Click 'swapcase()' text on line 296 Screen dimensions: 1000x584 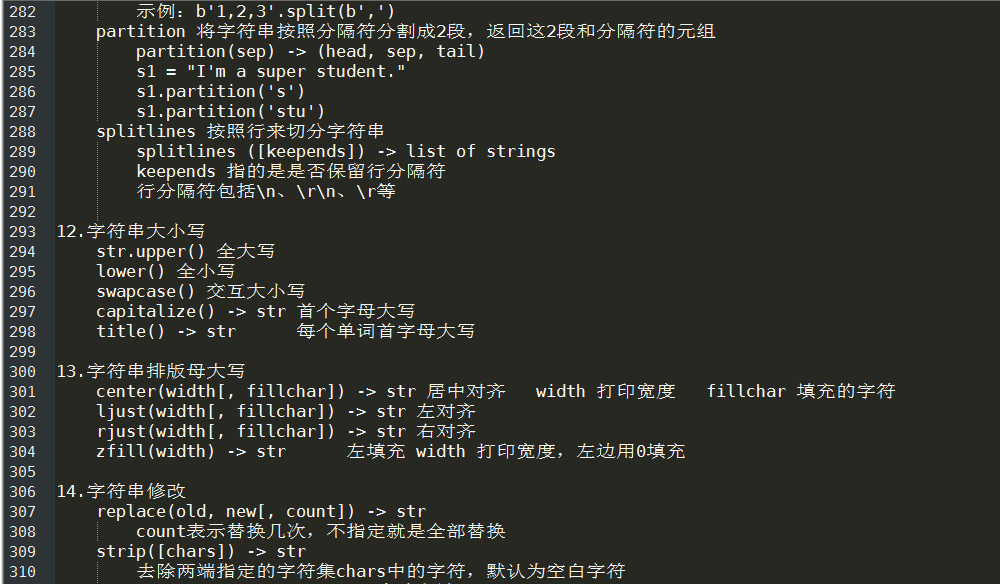coord(146,291)
